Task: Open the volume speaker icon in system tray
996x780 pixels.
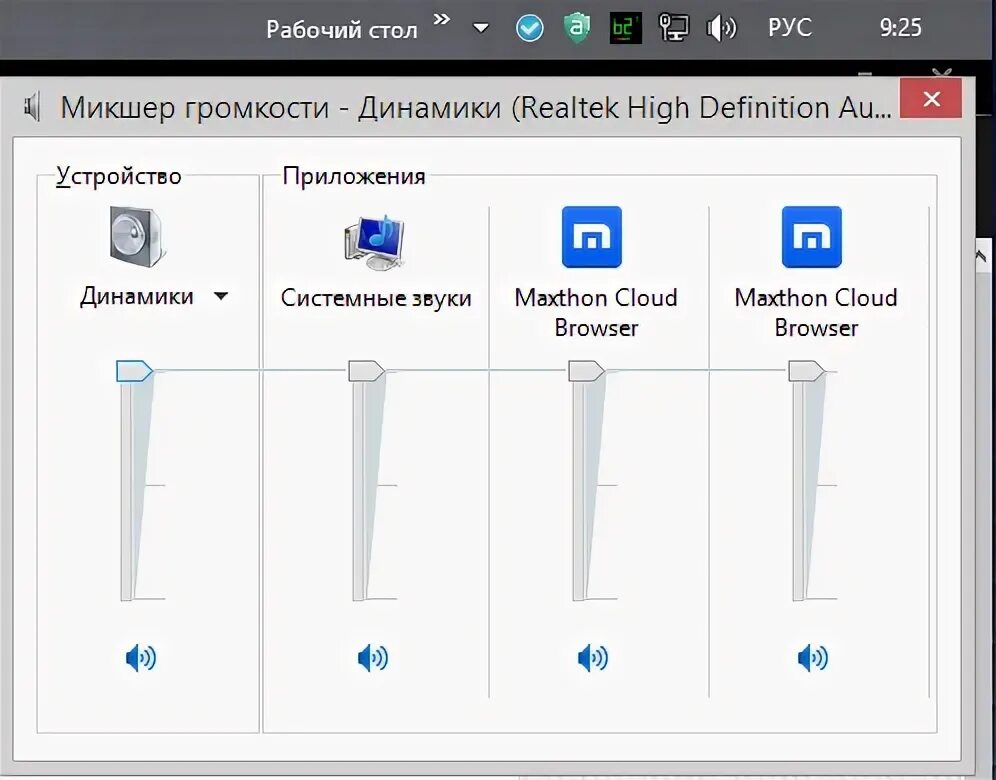Action: [722, 28]
